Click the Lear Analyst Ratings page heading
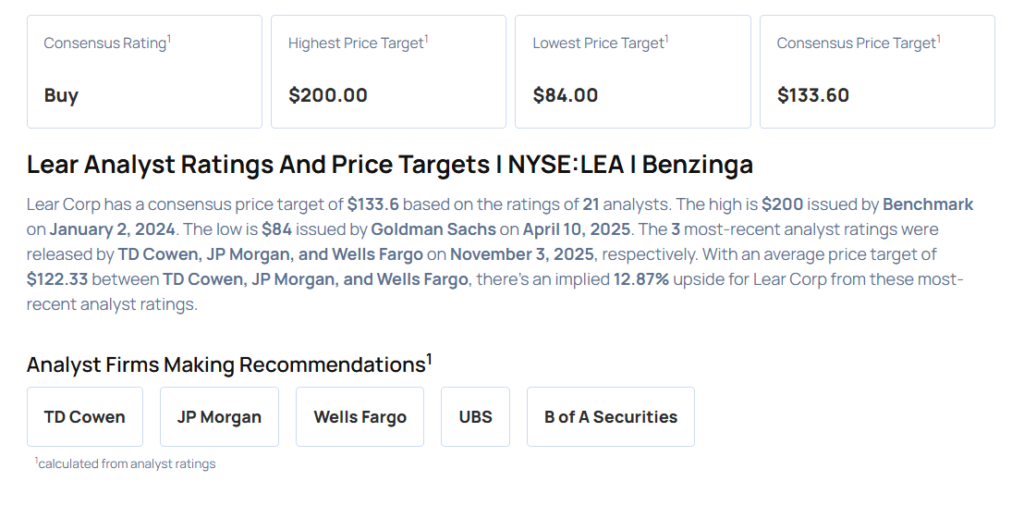Screen dimensions: 1024x506 389,165
